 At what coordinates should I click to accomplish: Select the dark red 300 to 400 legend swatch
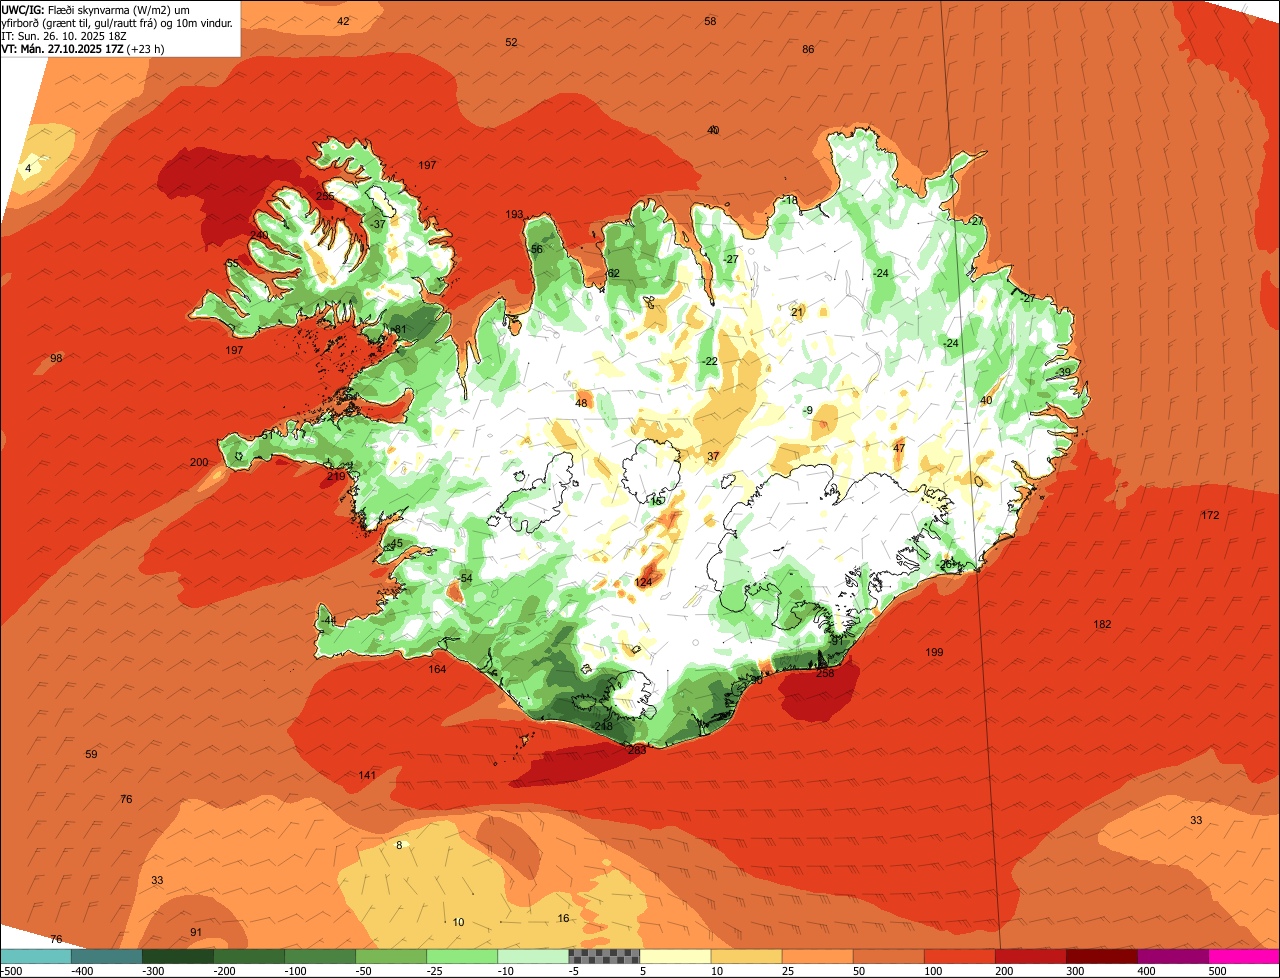click(1102, 956)
